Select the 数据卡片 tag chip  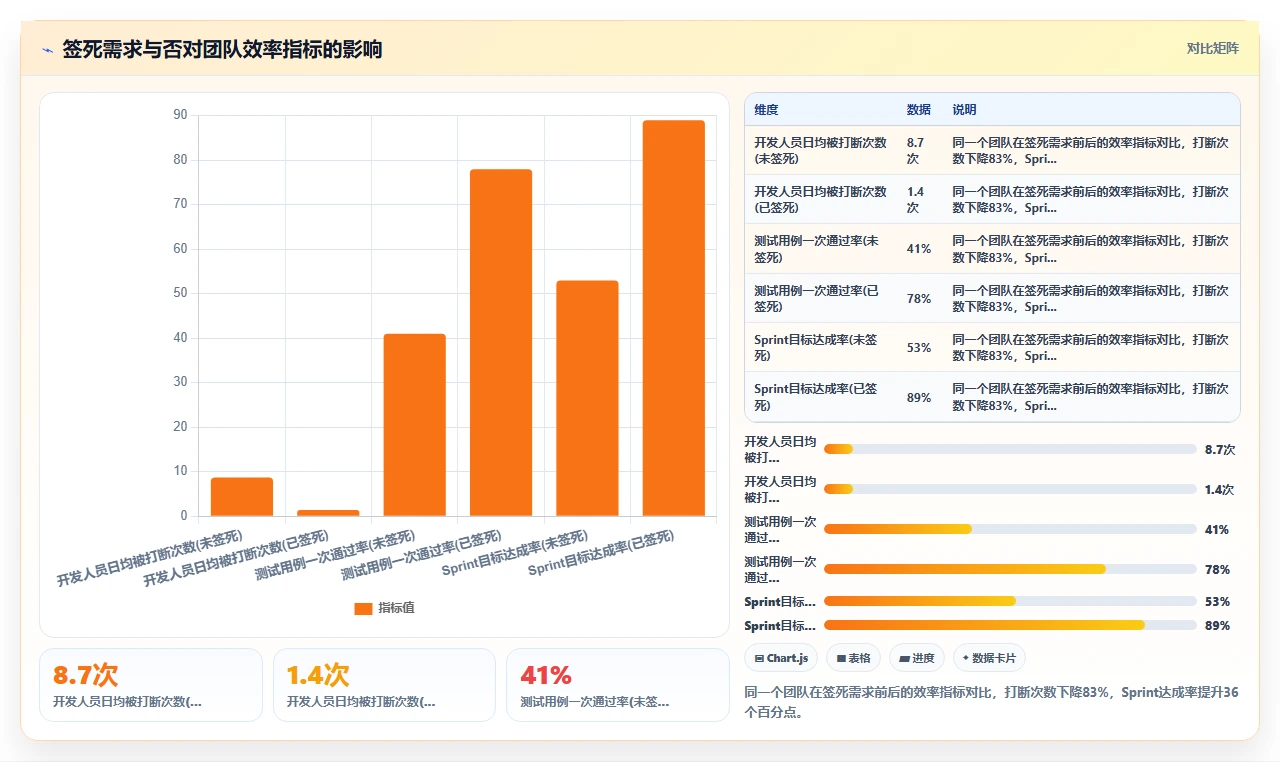click(989, 658)
